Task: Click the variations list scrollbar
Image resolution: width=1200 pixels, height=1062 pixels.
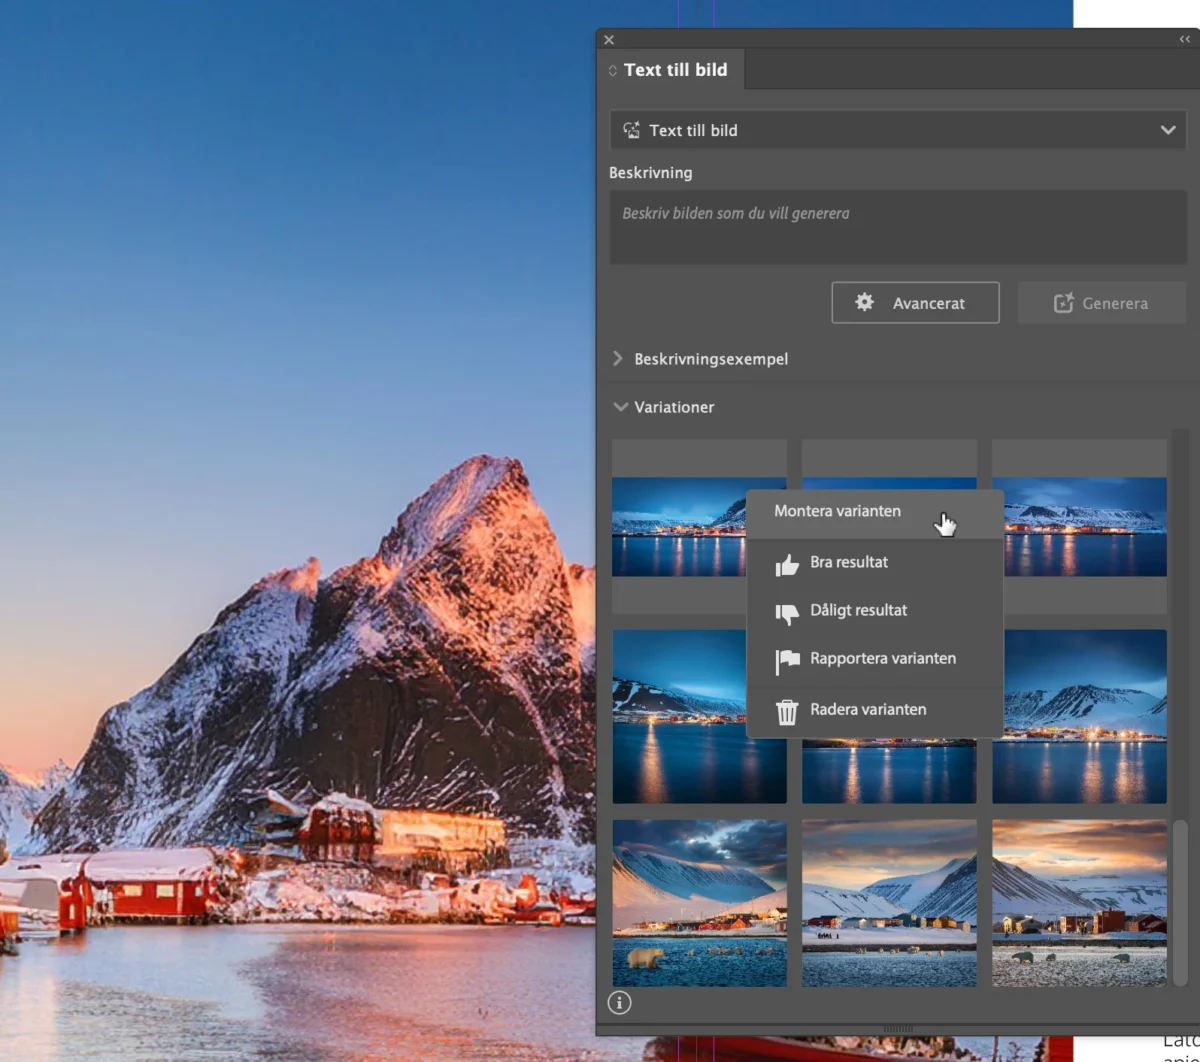Action: point(1180,905)
